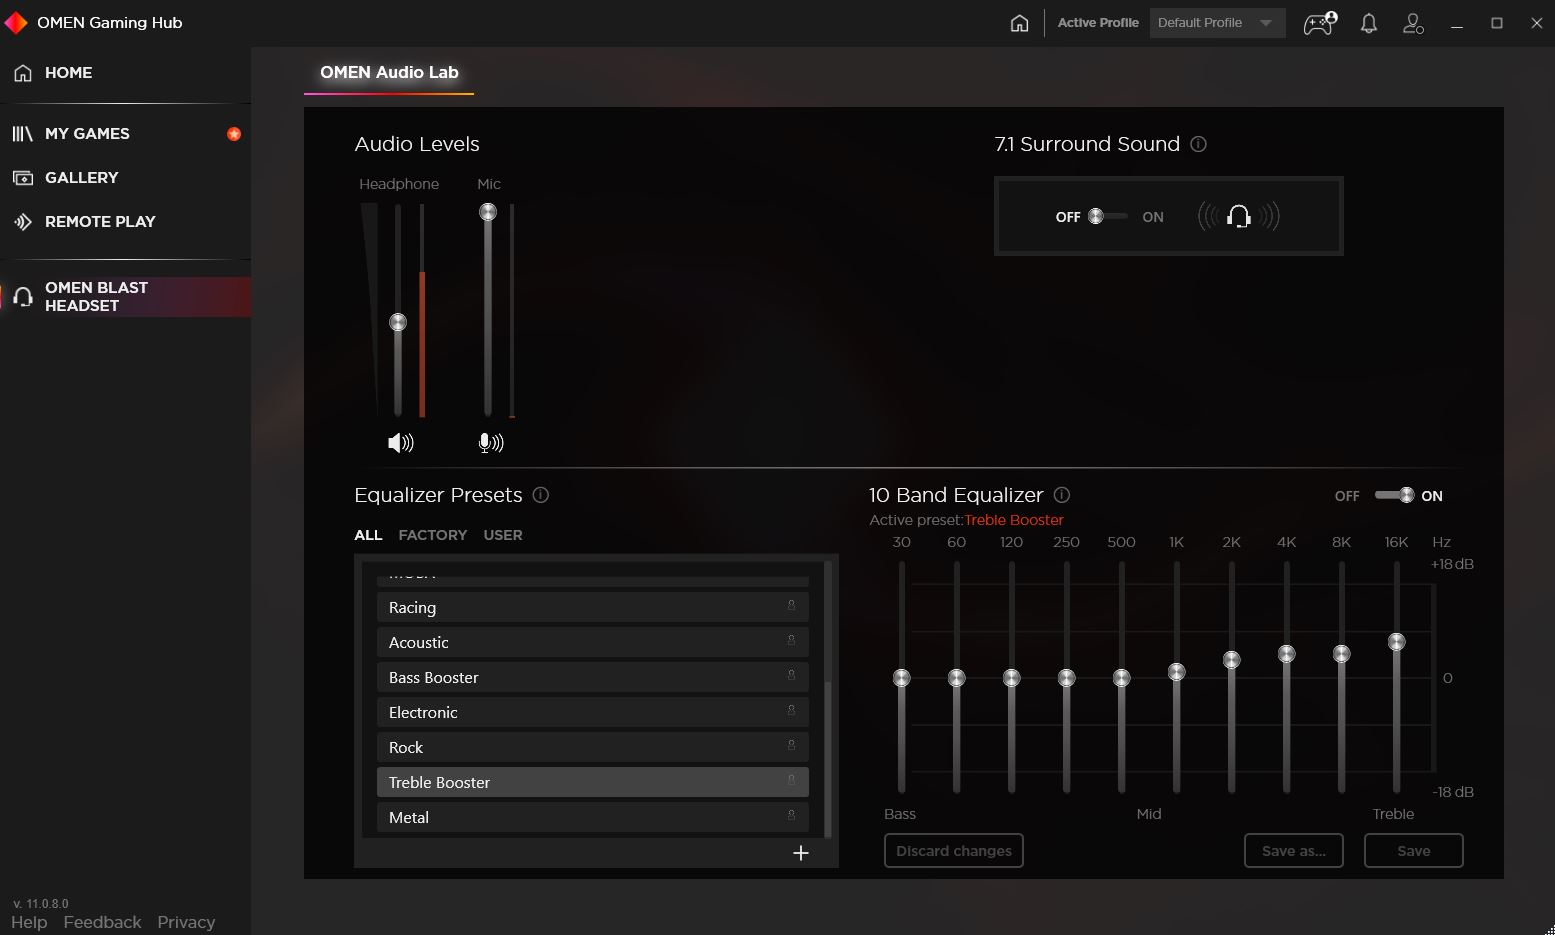Open the Privacy link
The image size is (1555, 935).
pos(186,922)
